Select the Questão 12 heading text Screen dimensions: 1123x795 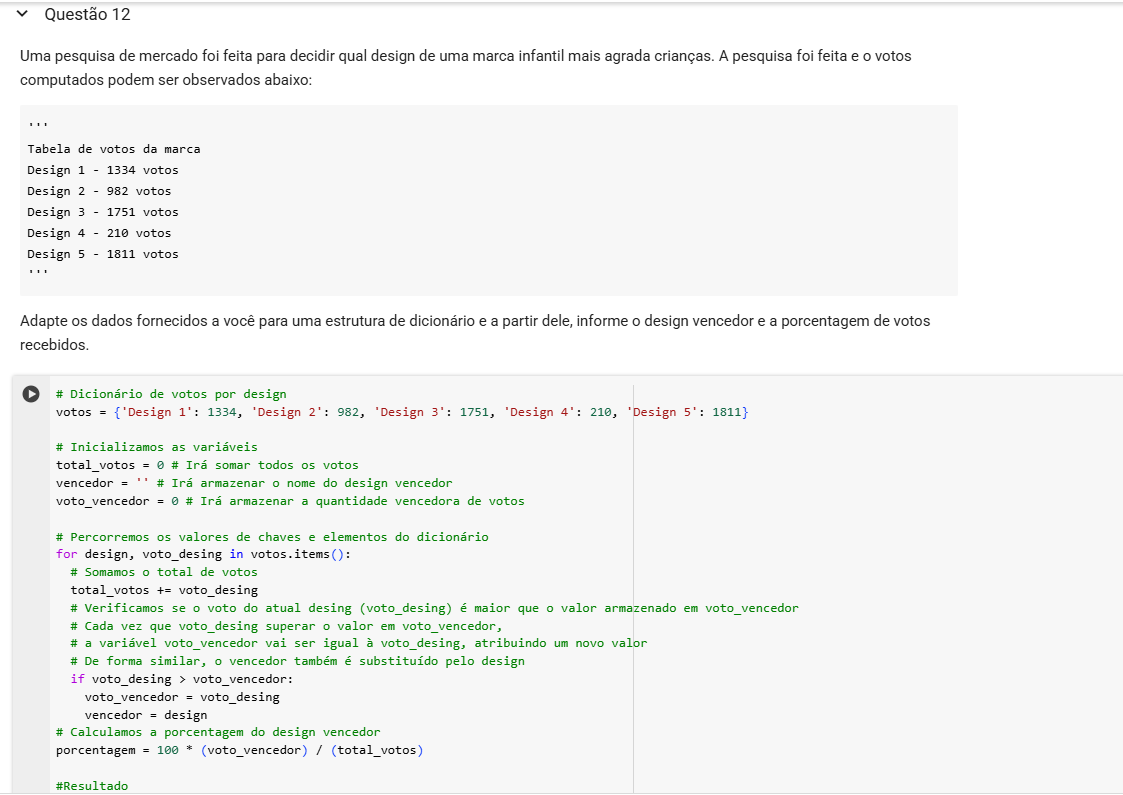point(87,14)
